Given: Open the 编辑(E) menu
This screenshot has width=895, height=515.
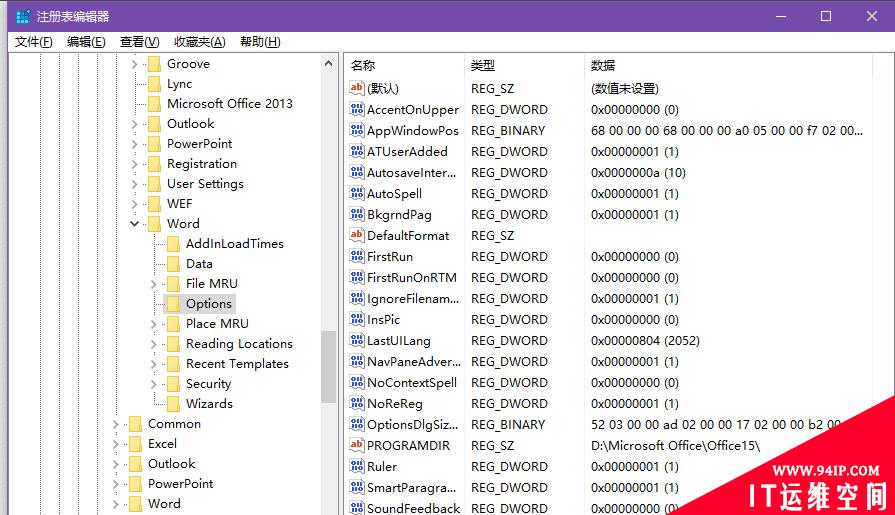Looking at the screenshot, I should click(x=86, y=42).
